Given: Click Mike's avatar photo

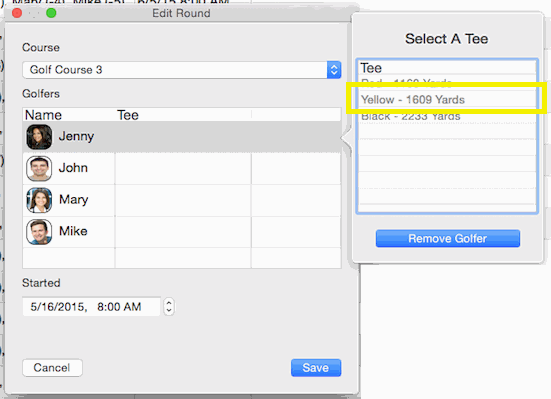Looking at the screenshot, I should pos(39,232).
